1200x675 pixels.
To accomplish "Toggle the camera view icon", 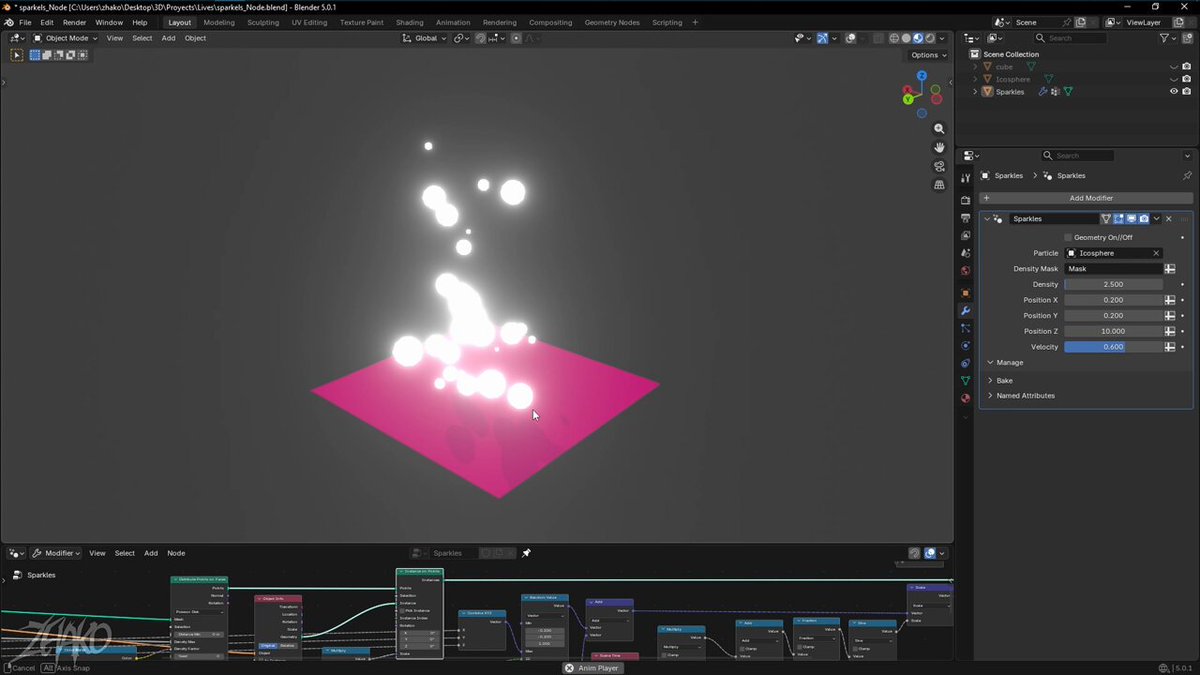I will pyautogui.click(x=939, y=166).
